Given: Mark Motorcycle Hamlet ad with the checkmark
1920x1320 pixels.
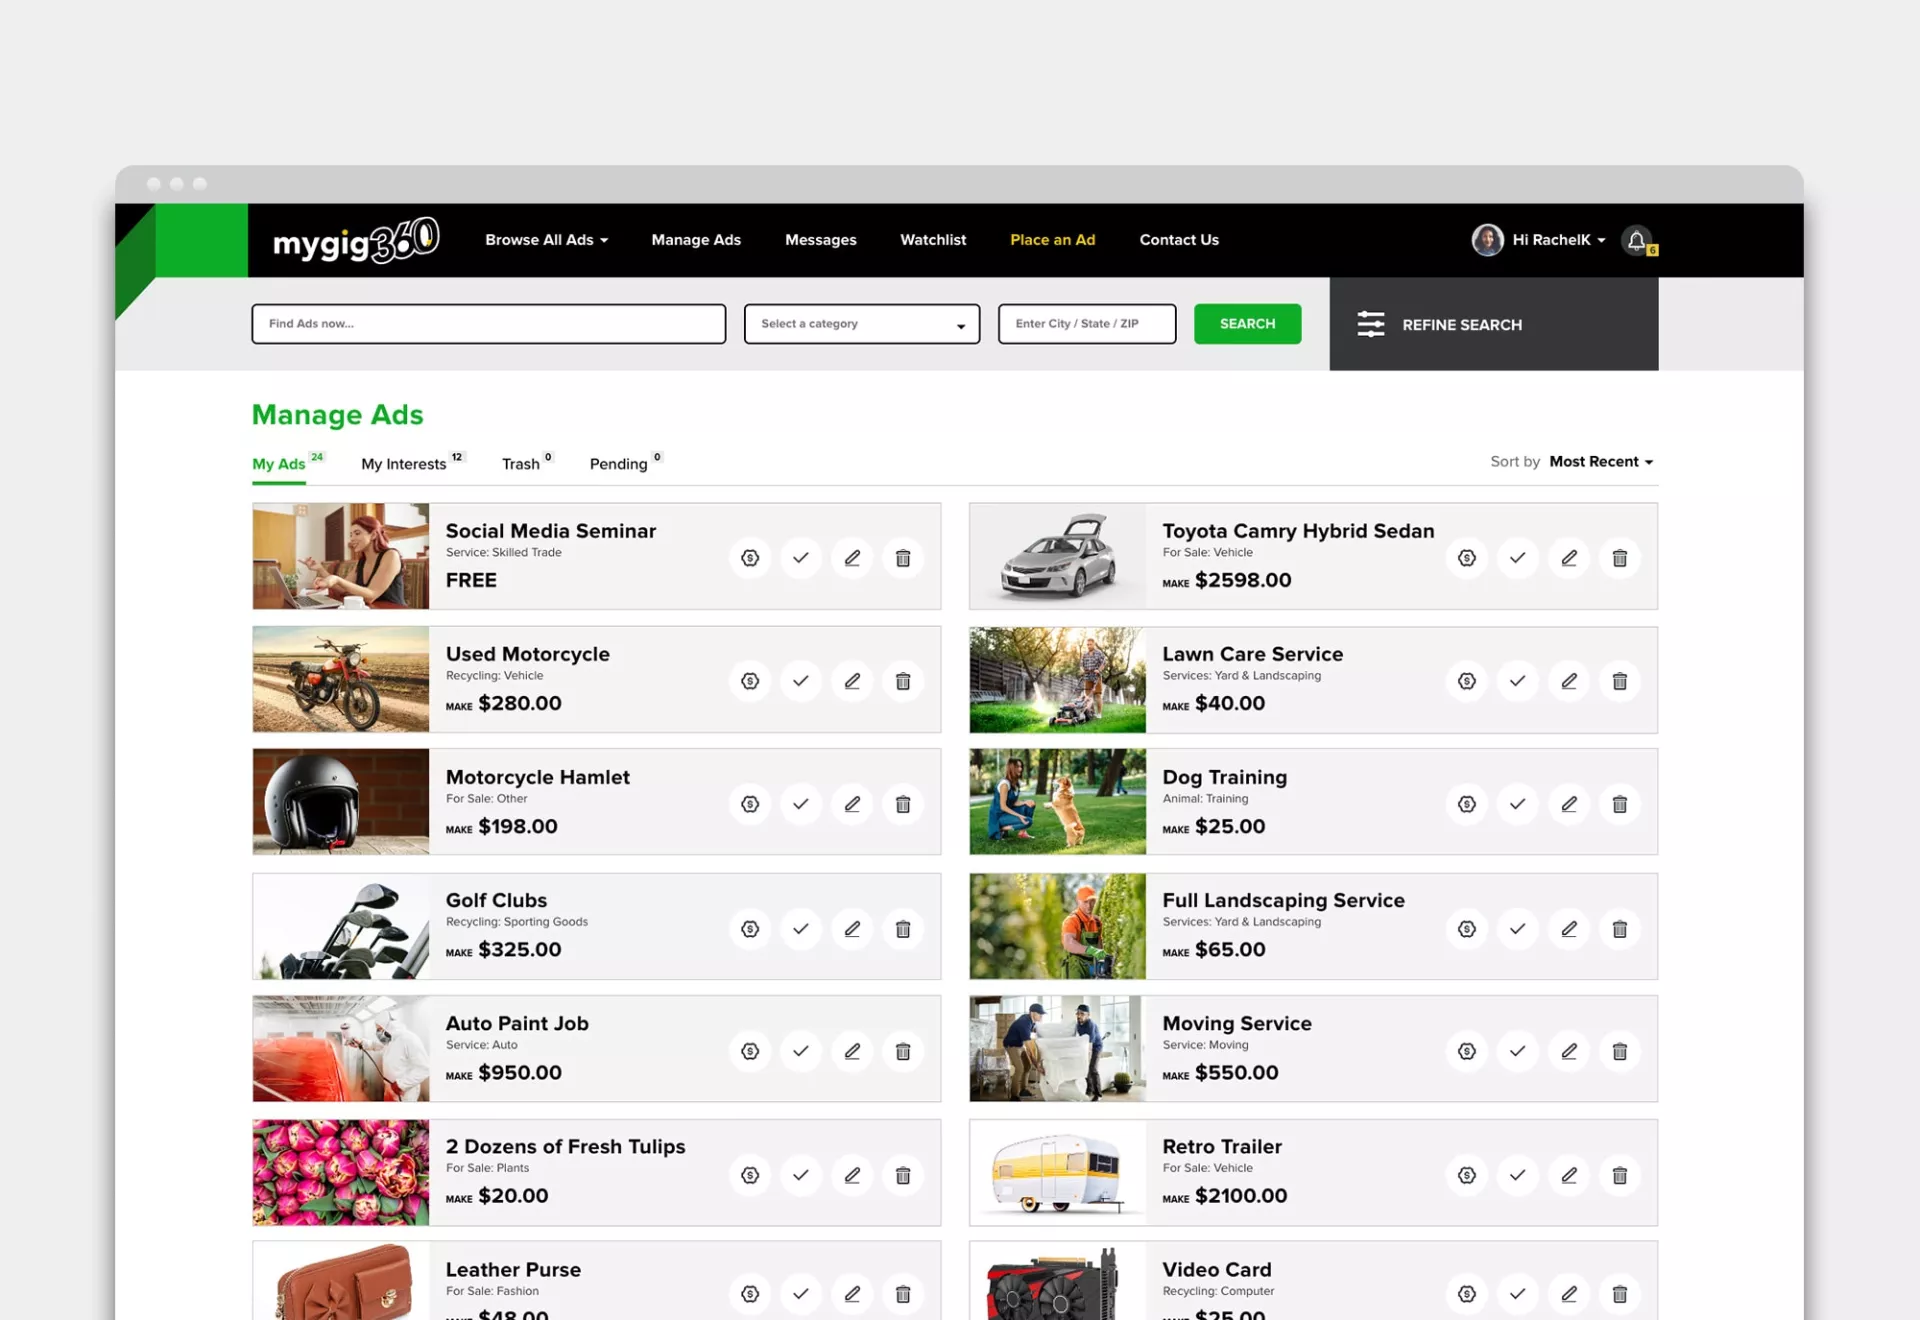Looking at the screenshot, I should tap(801, 804).
